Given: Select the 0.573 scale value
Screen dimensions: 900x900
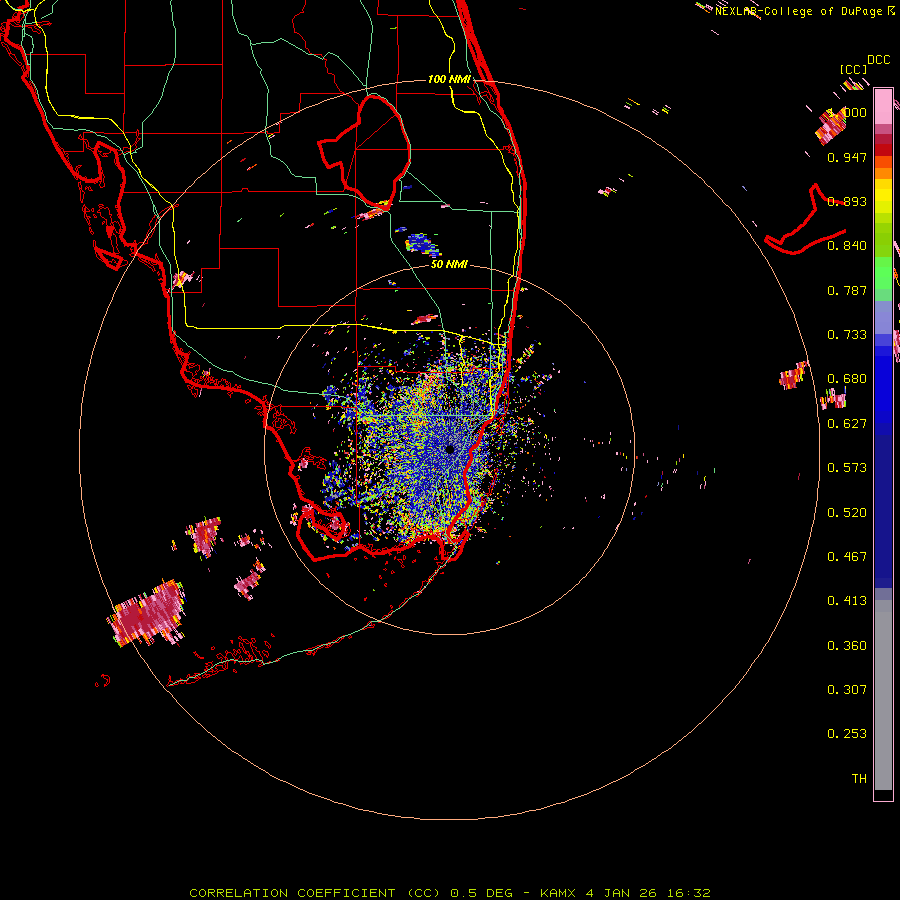Looking at the screenshot, I should coord(847,468).
